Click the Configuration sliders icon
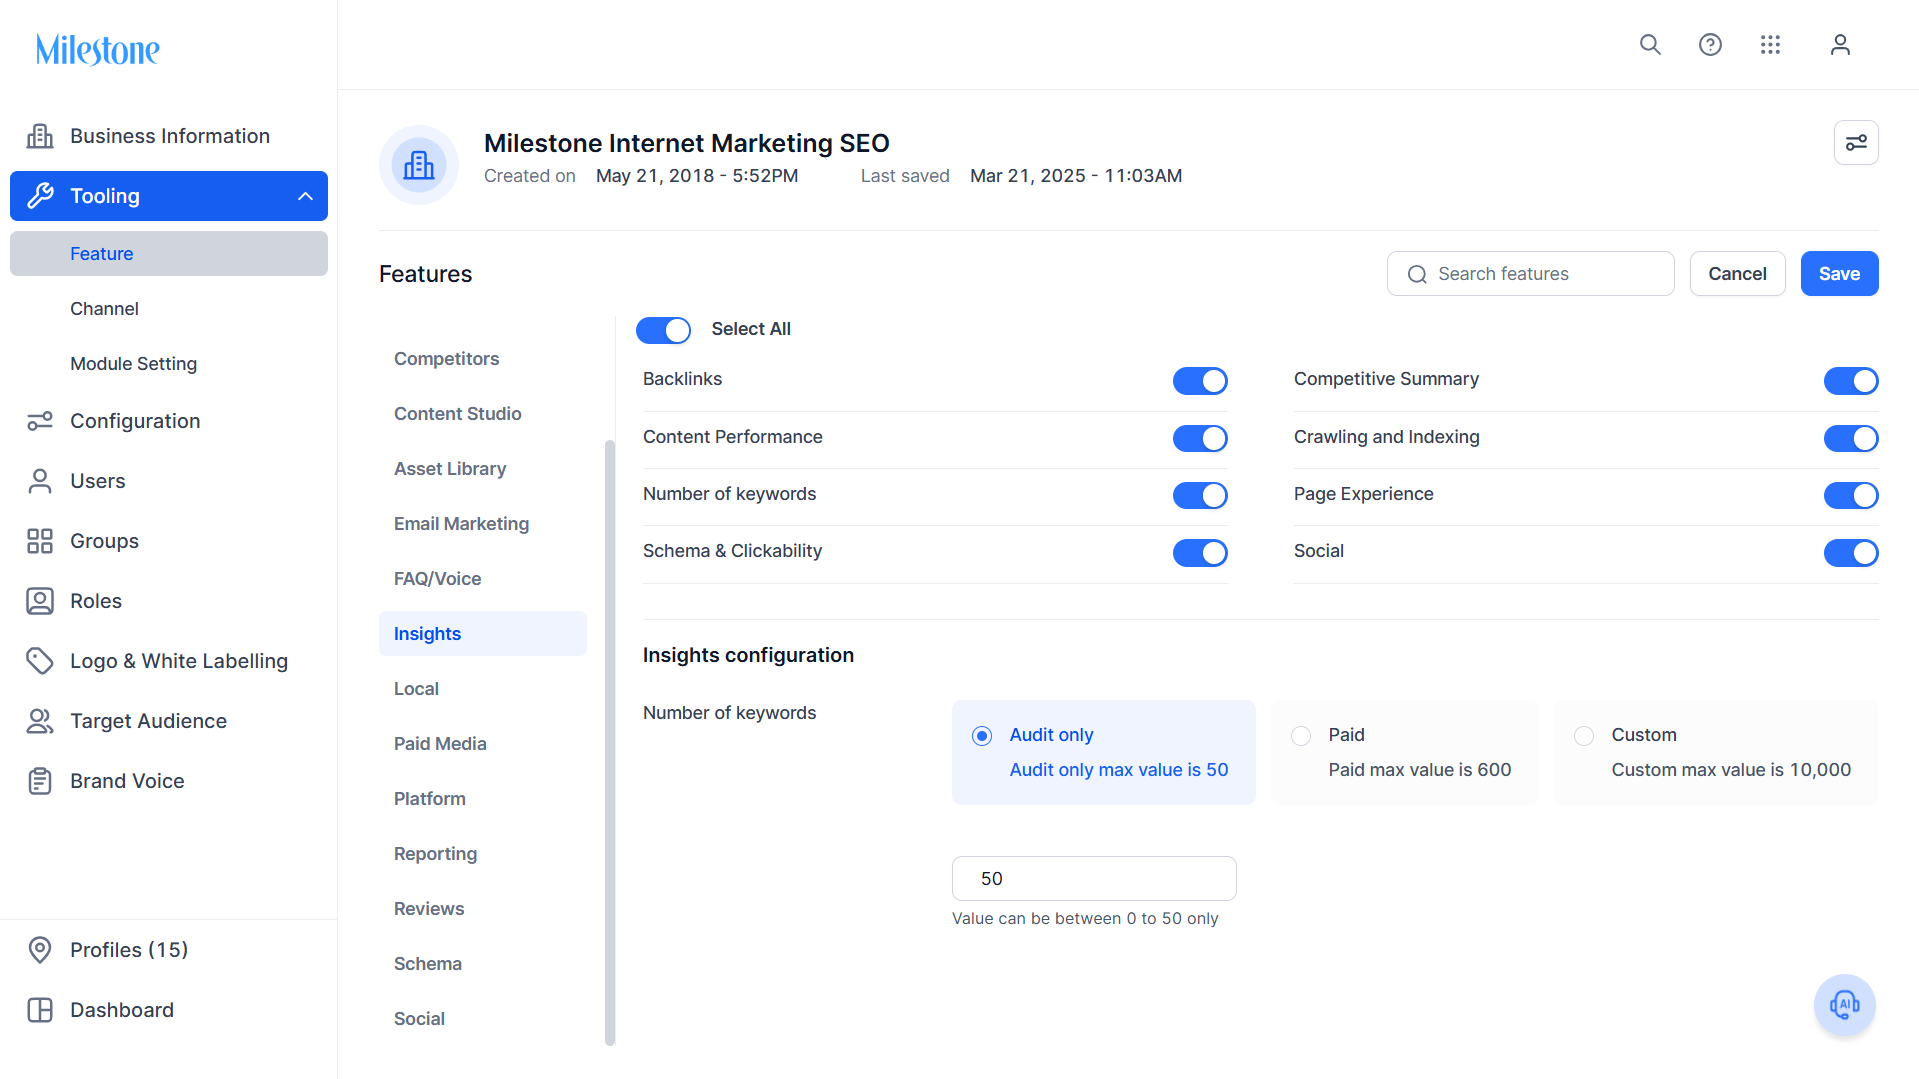This screenshot has width=1919, height=1079. [x=40, y=421]
